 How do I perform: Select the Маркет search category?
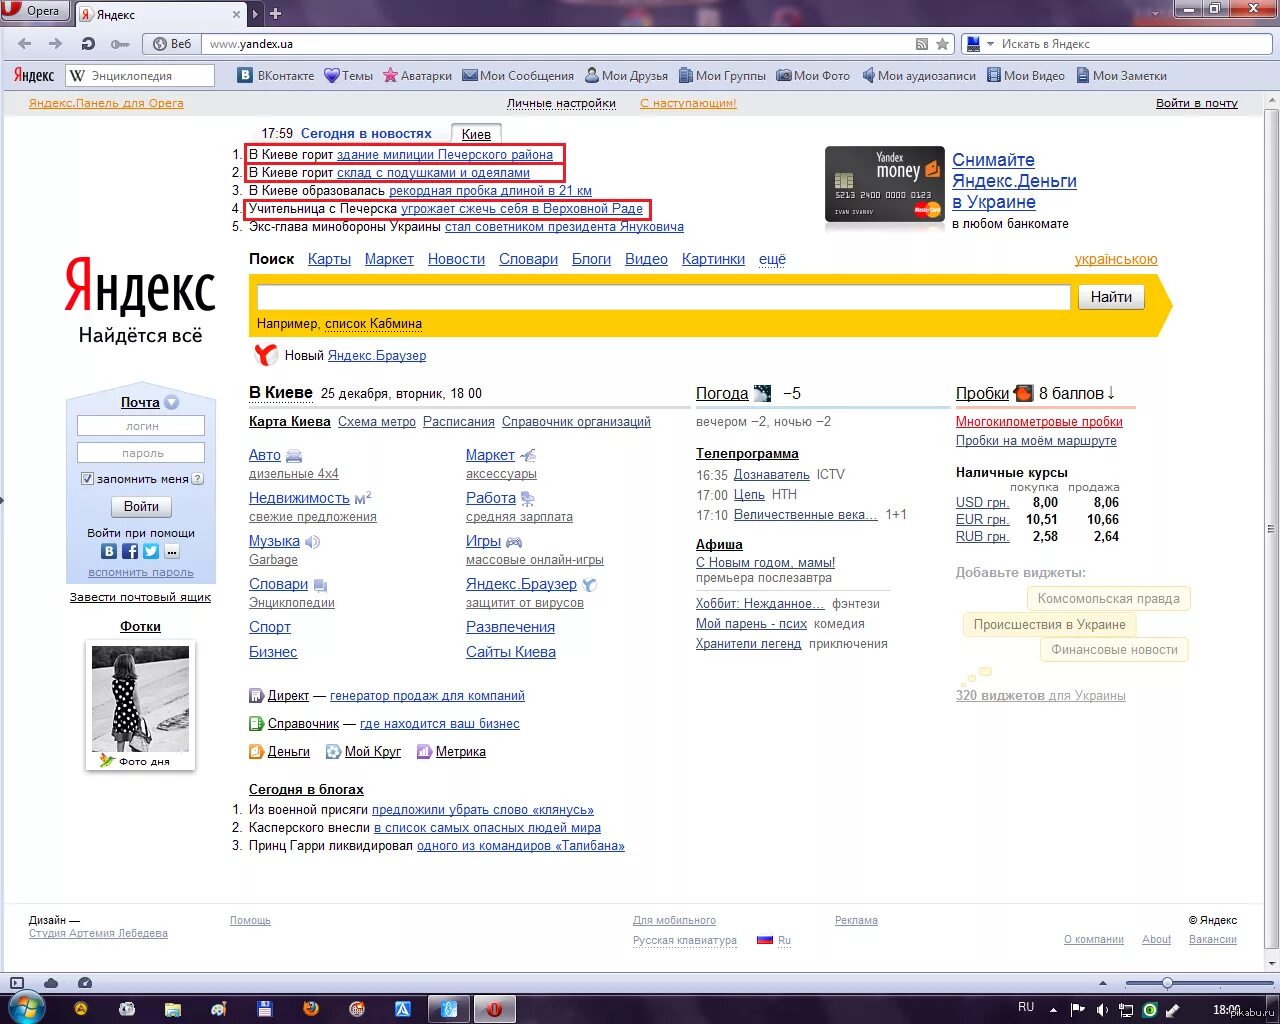(389, 259)
